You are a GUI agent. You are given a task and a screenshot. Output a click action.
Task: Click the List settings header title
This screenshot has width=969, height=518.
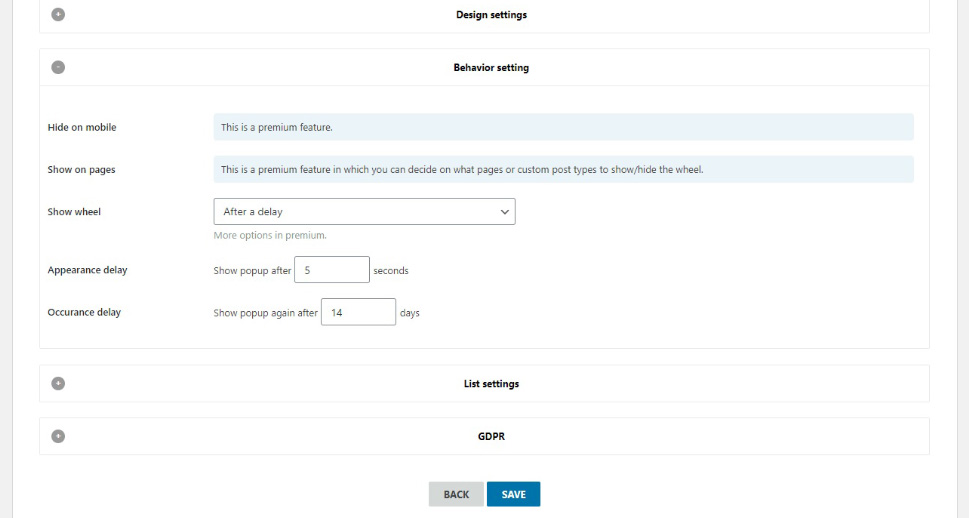coord(491,384)
